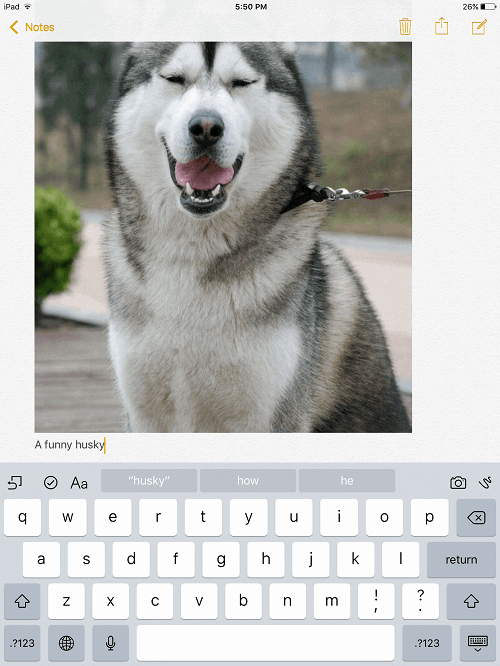Image resolution: width=500 pixels, height=666 pixels.
Task: Select the husky photo in the note
Action: pyautogui.click(x=223, y=237)
